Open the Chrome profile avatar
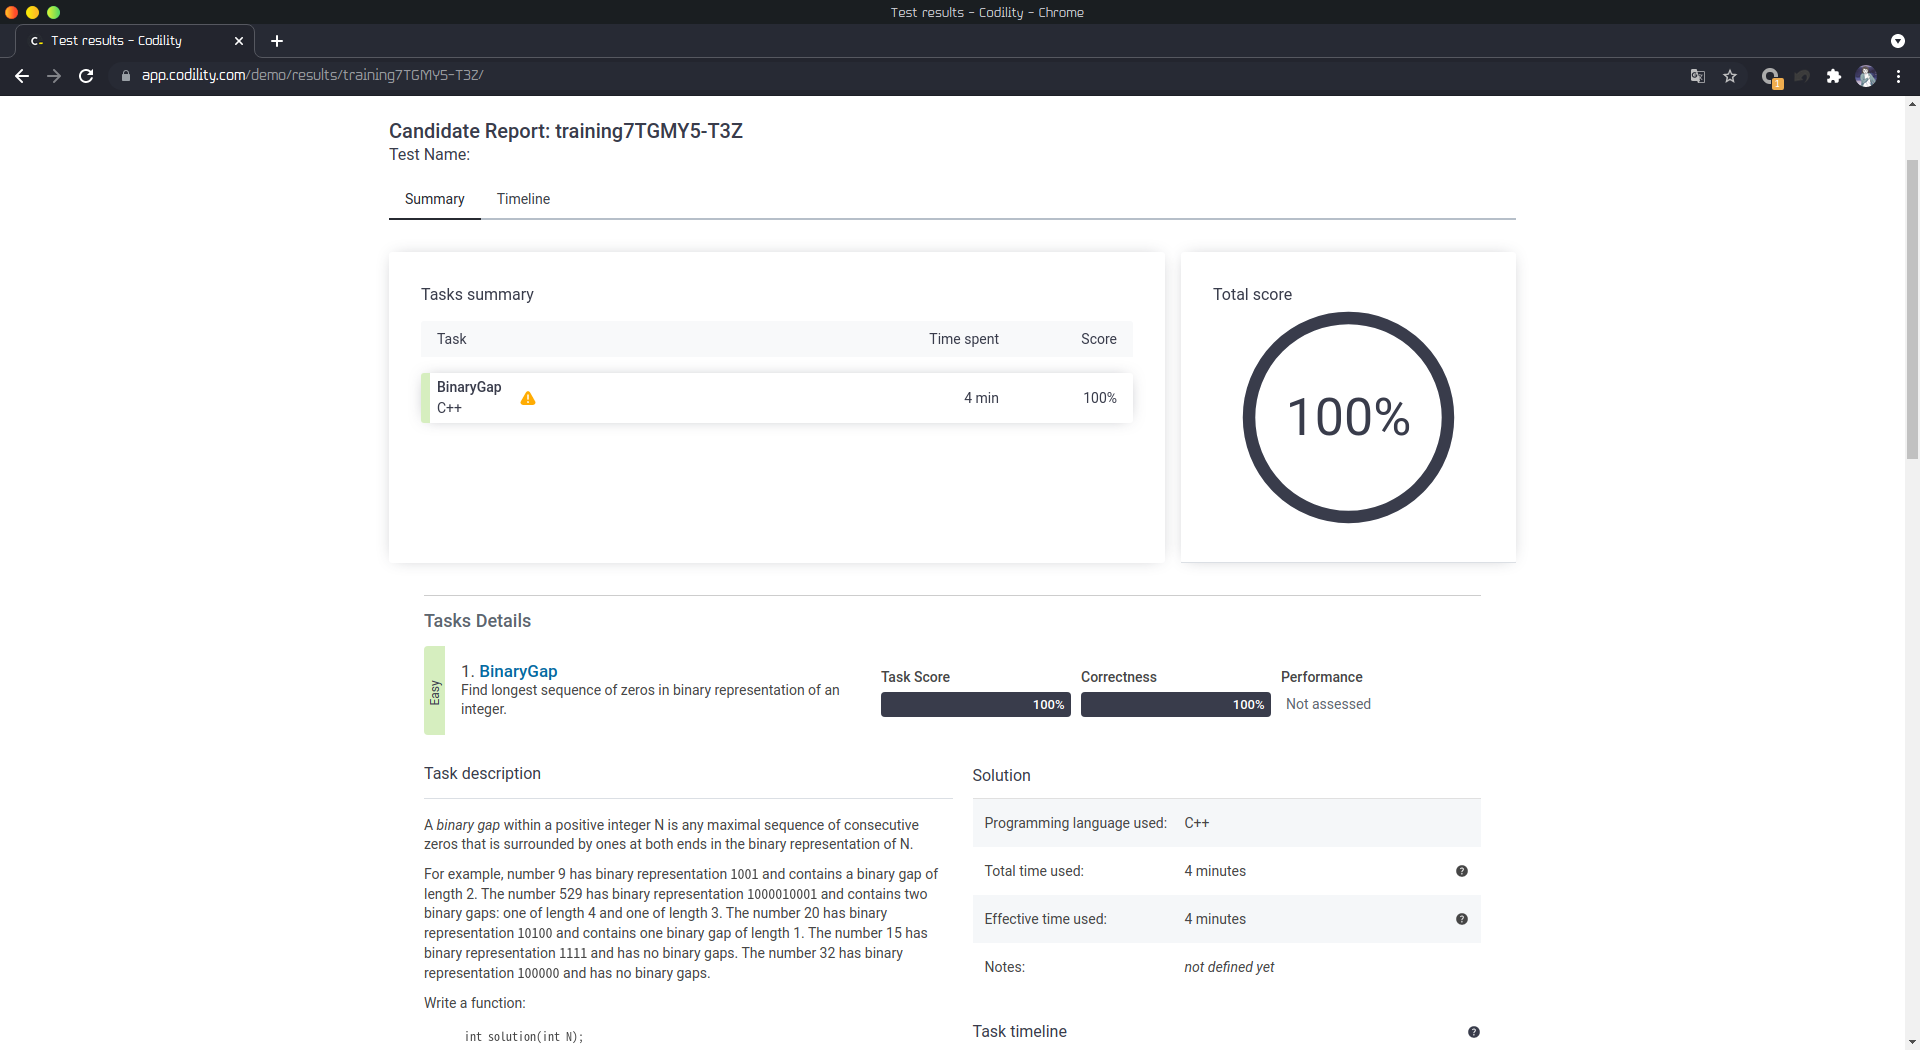Viewport: 1920px width, 1050px height. pos(1866,76)
